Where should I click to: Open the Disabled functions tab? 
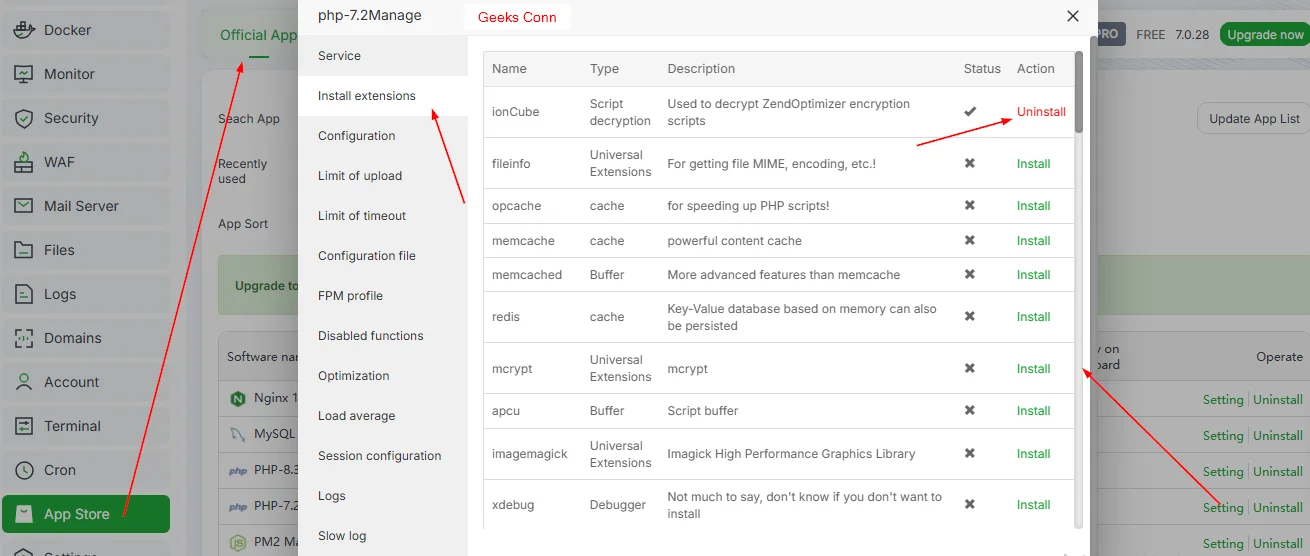click(383, 336)
